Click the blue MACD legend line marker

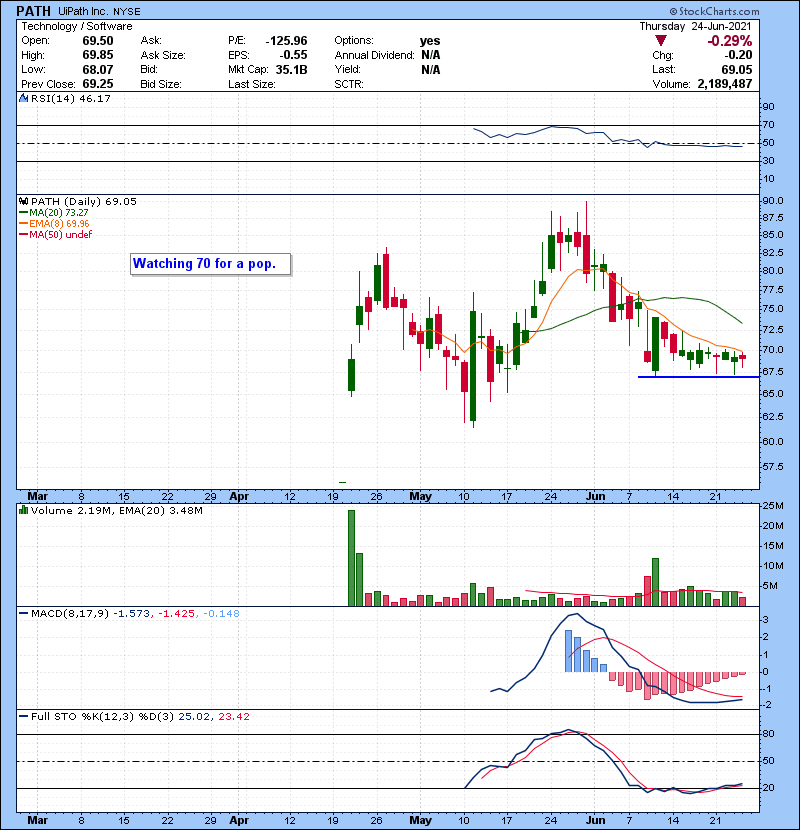[23, 614]
